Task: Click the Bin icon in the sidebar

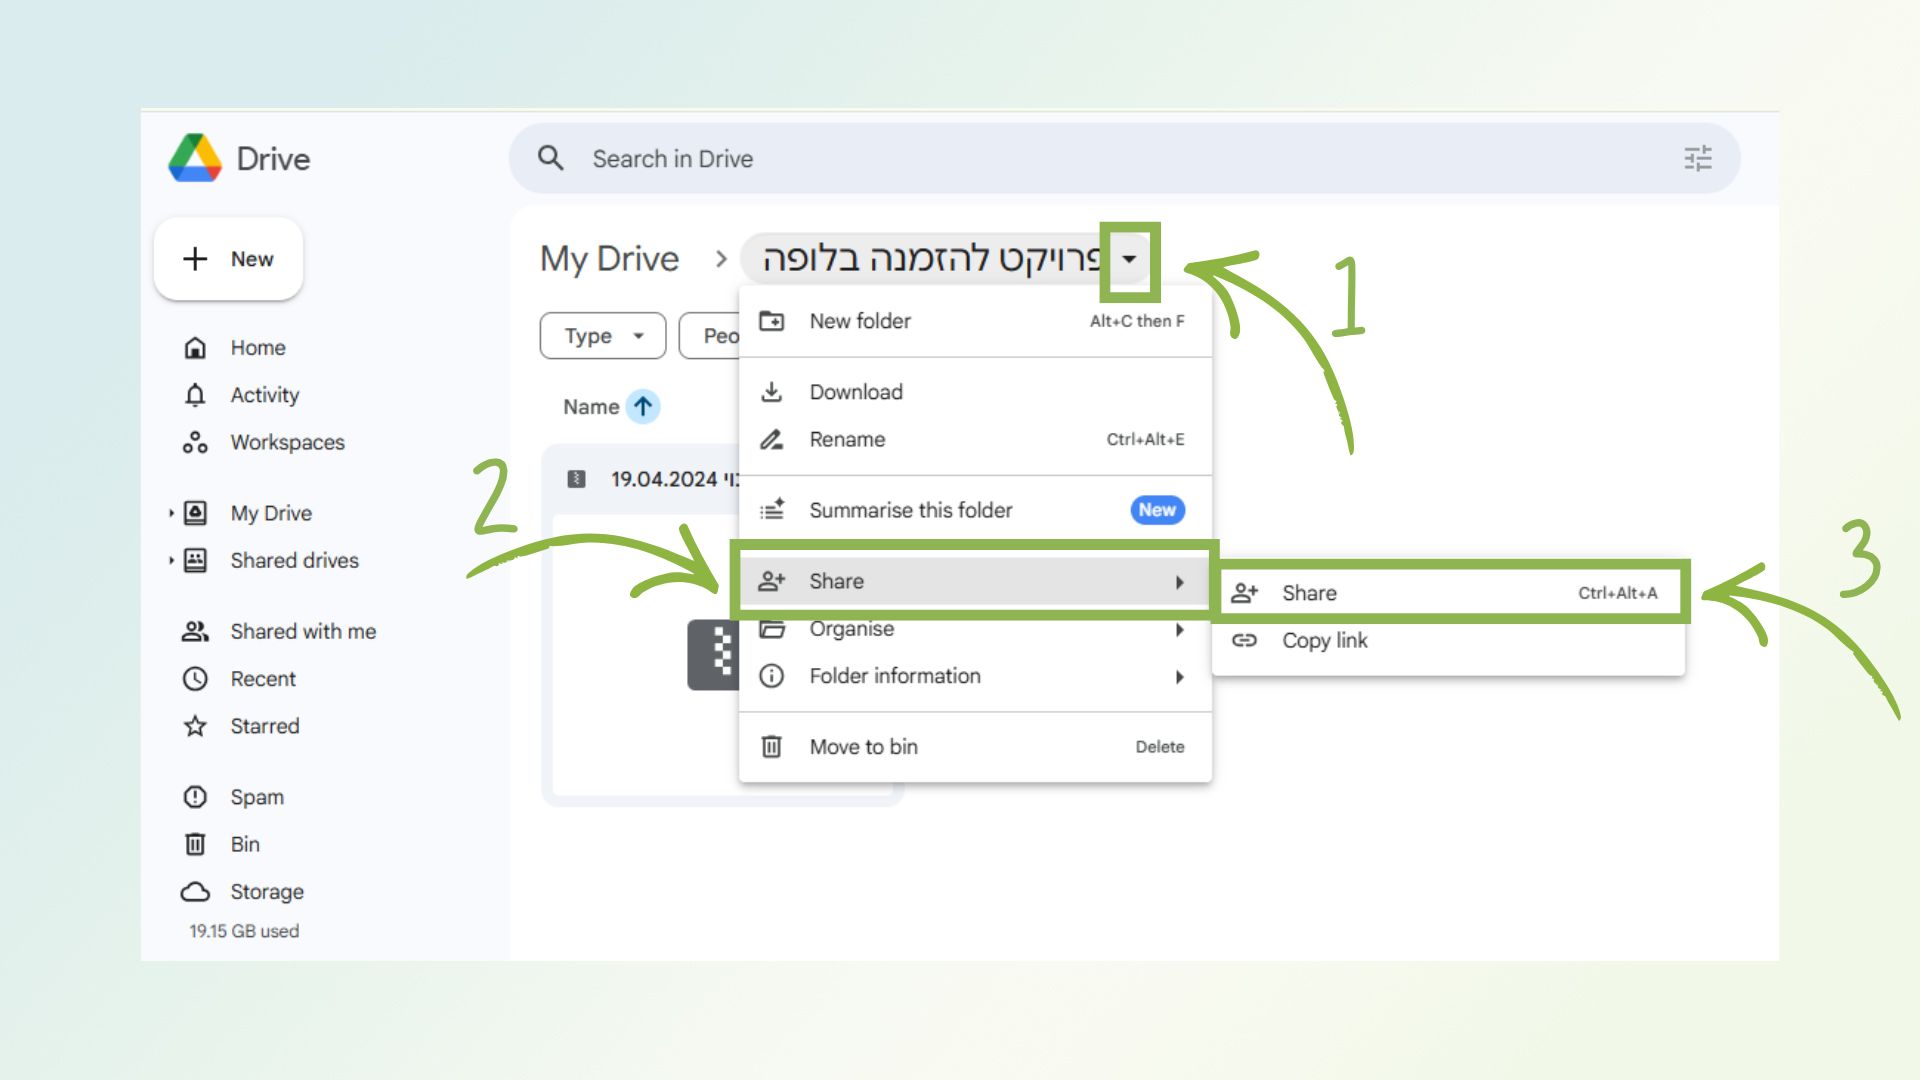Action: (195, 844)
